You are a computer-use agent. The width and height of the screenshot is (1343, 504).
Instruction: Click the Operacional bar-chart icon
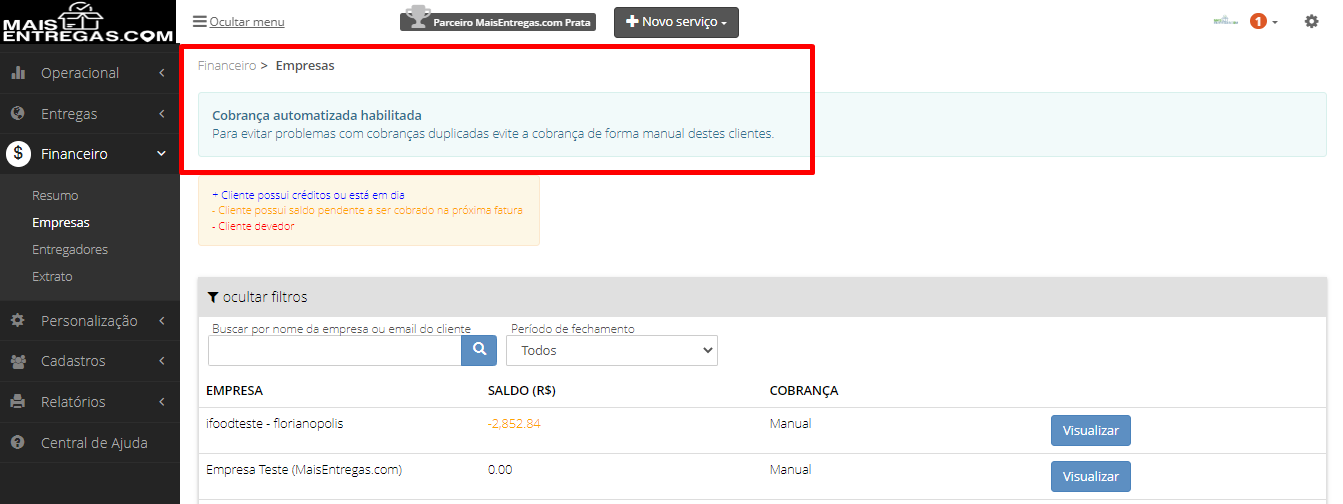click(x=17, y=73)
